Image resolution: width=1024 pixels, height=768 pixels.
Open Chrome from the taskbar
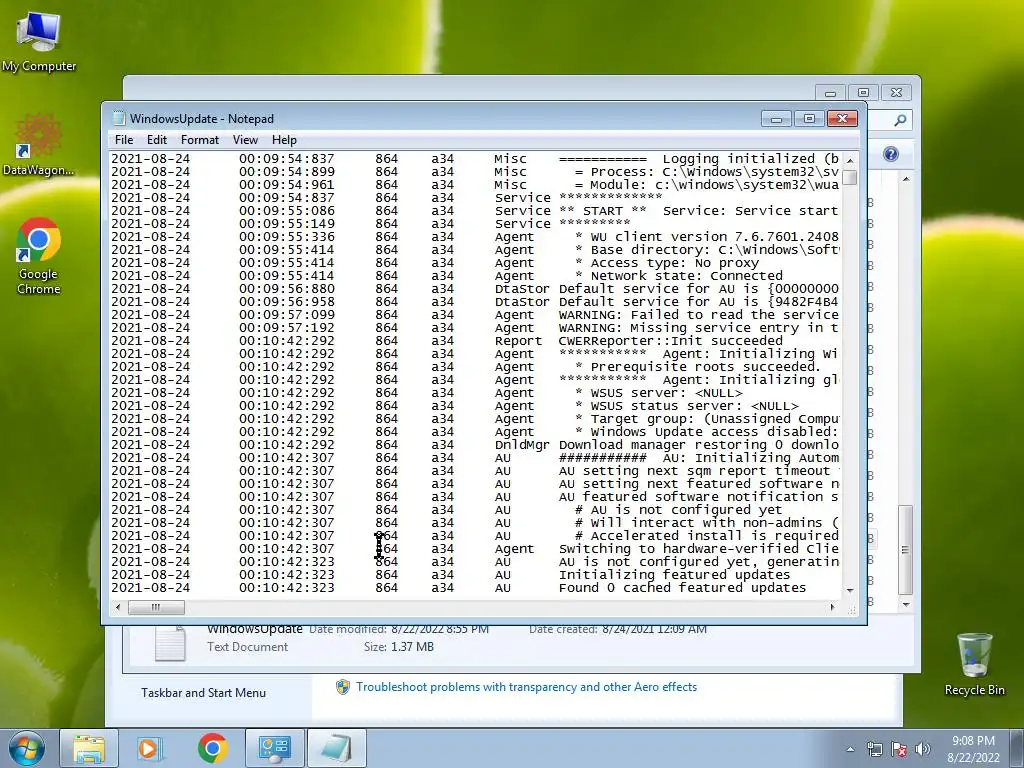pyautogui.click(x=212, y=748)
